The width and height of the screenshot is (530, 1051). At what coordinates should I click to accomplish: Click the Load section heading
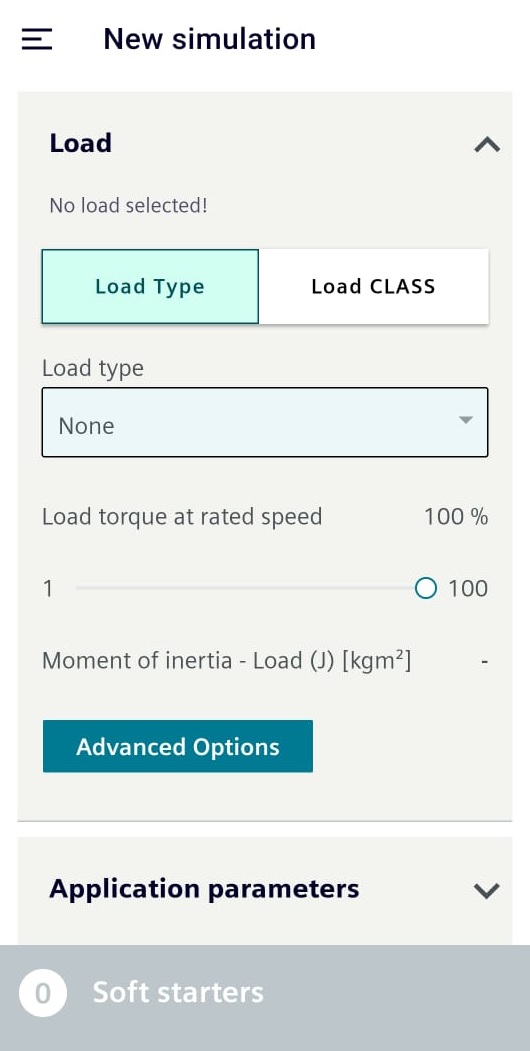[x=80, y=143]
